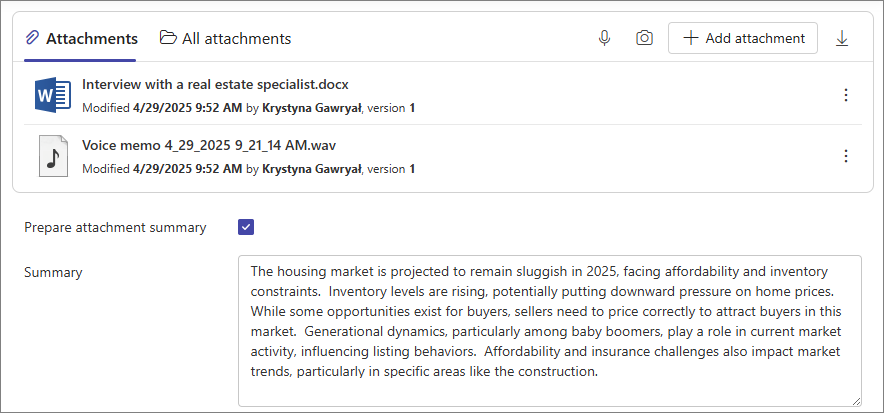The image size is (884, 413).
Task: Click the camera capture icon
Action: (x=644, y=38)
